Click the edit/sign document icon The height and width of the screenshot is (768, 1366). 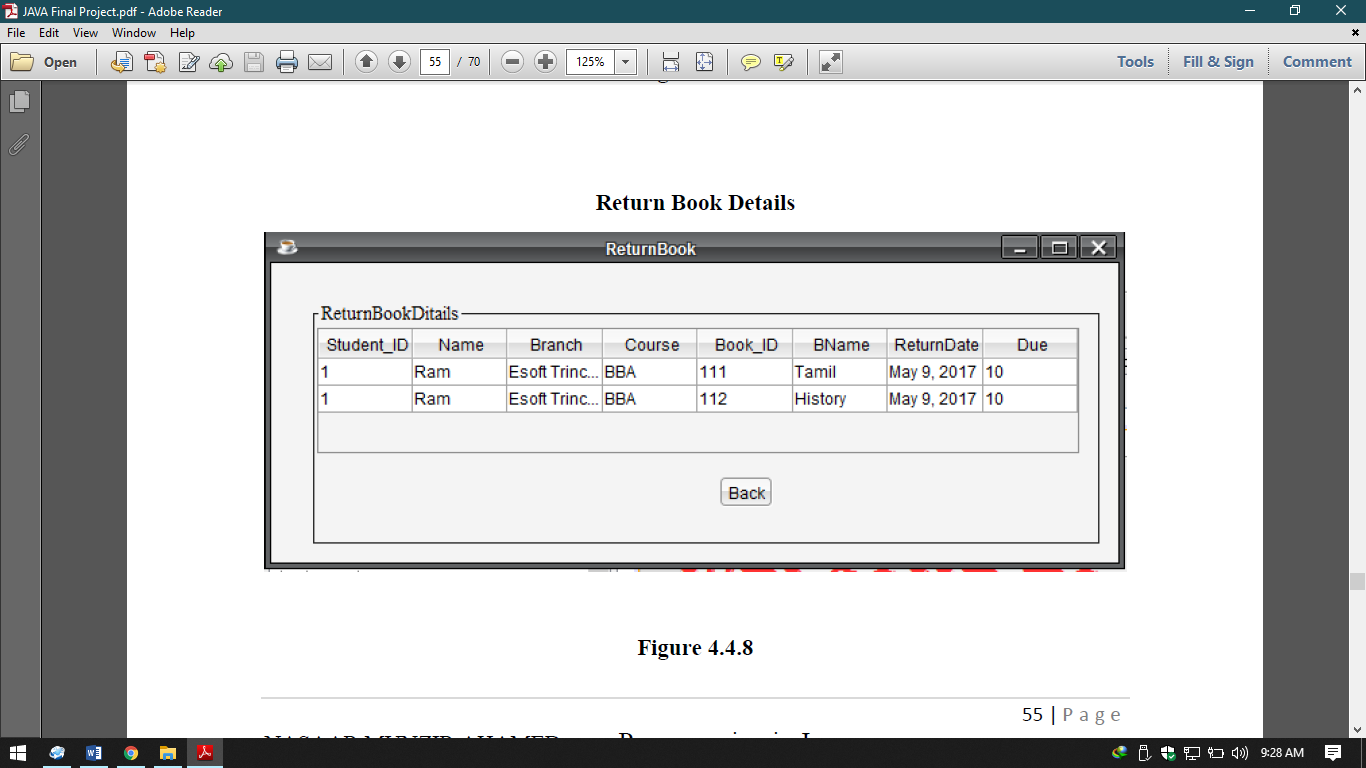point(188,62)
